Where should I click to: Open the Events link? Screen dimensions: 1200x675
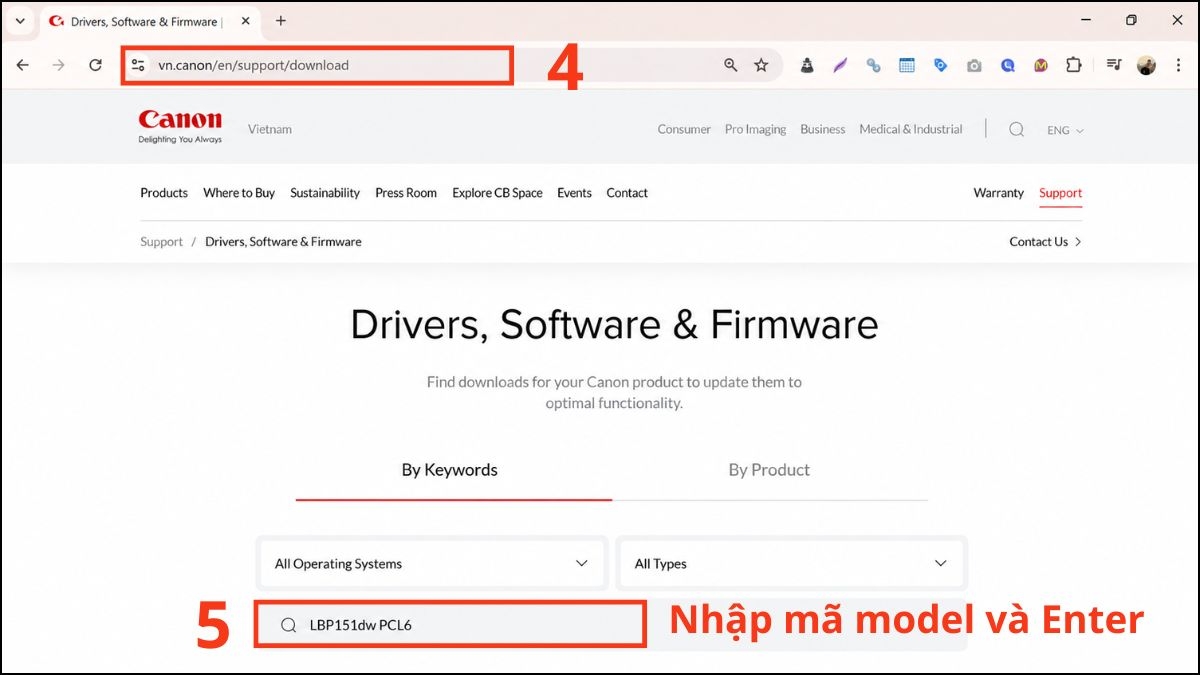[574, 193]
